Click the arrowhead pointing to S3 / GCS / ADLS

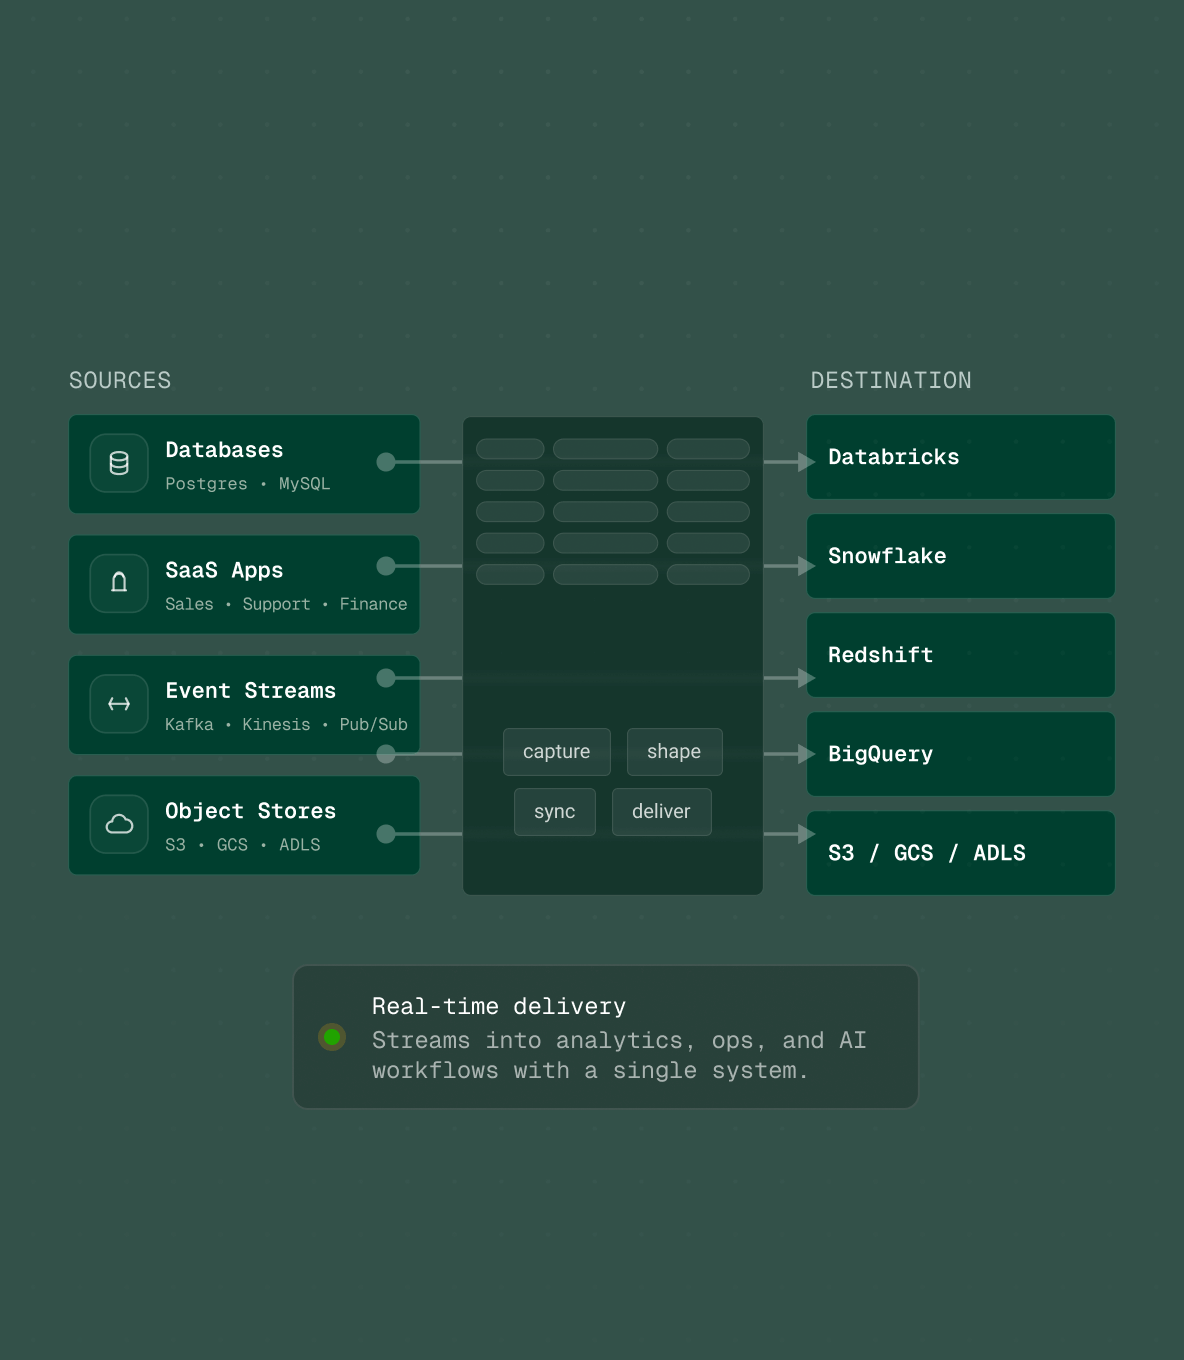click(x=806, y=834)
